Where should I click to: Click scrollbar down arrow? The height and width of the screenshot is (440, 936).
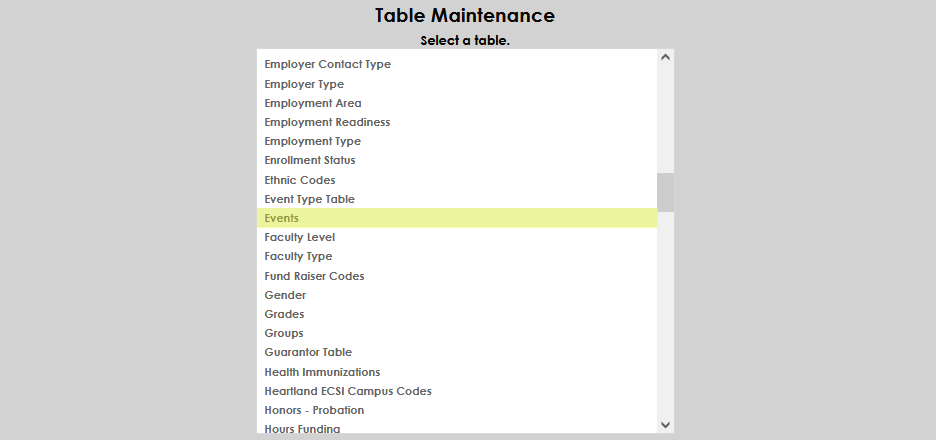666,425
